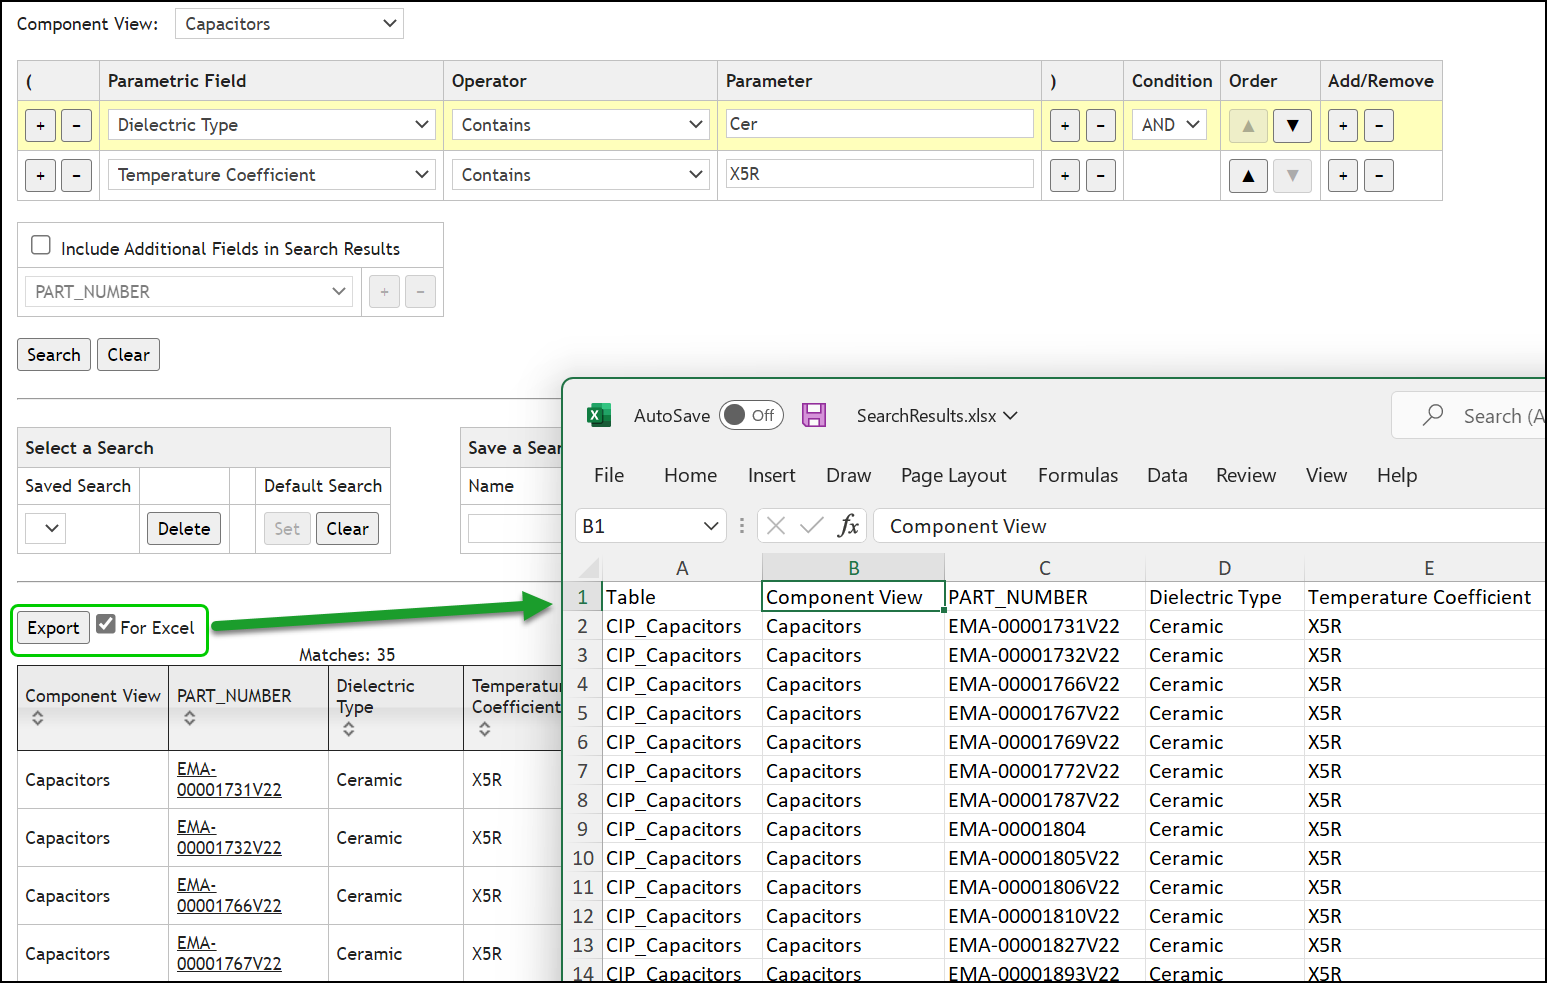The image size is (1547, 983).
Task: Open the EMA-00001731V22 part number link
Action: click(228, 779)
